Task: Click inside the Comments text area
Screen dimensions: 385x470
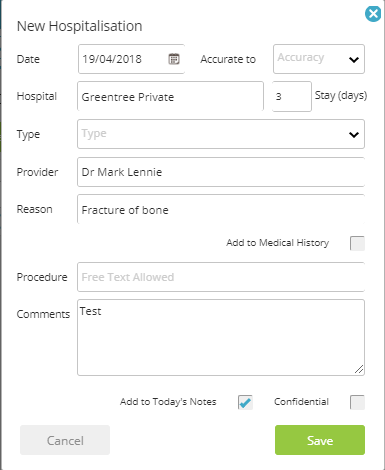Action: [221, 337]
